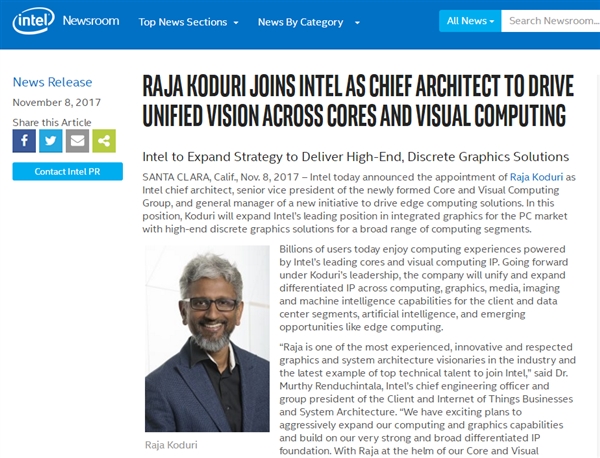Click the November 8, 2017 date text
600x458 pixels.
pyautogui.click(x=57, y=103)
